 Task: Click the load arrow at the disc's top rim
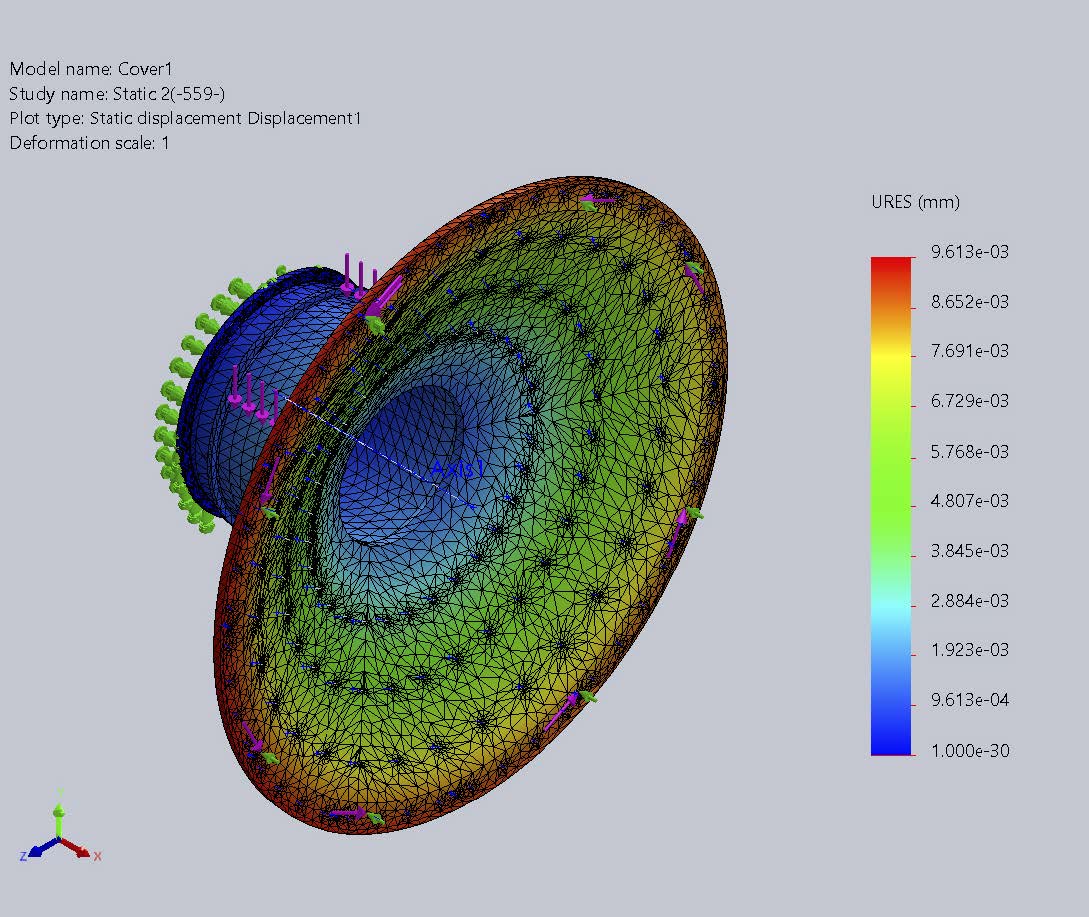tap(598, 200)
